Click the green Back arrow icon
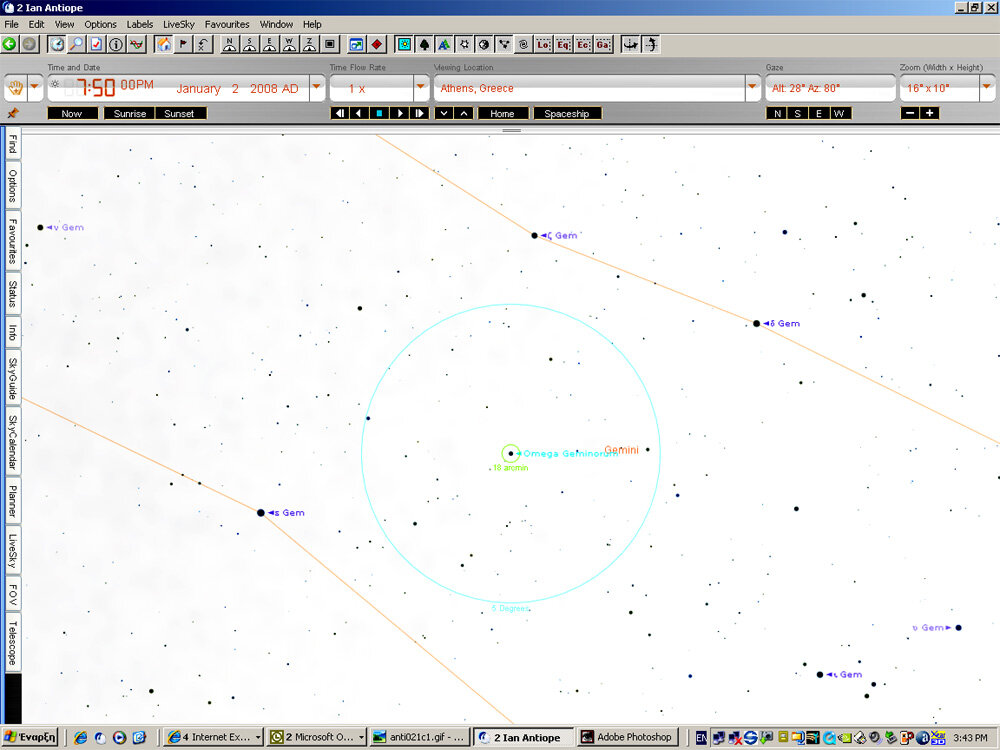 (10, 44)
